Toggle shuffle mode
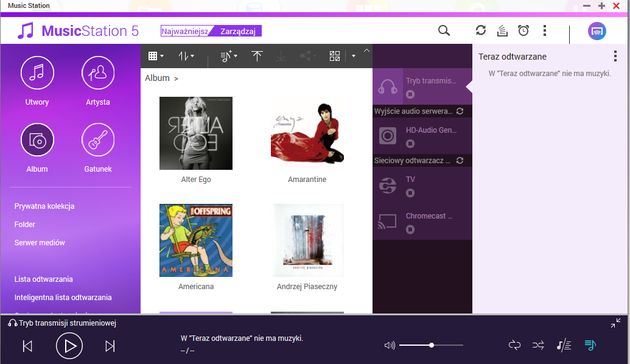This screenshot has width=630, height=364. [538, 345]
